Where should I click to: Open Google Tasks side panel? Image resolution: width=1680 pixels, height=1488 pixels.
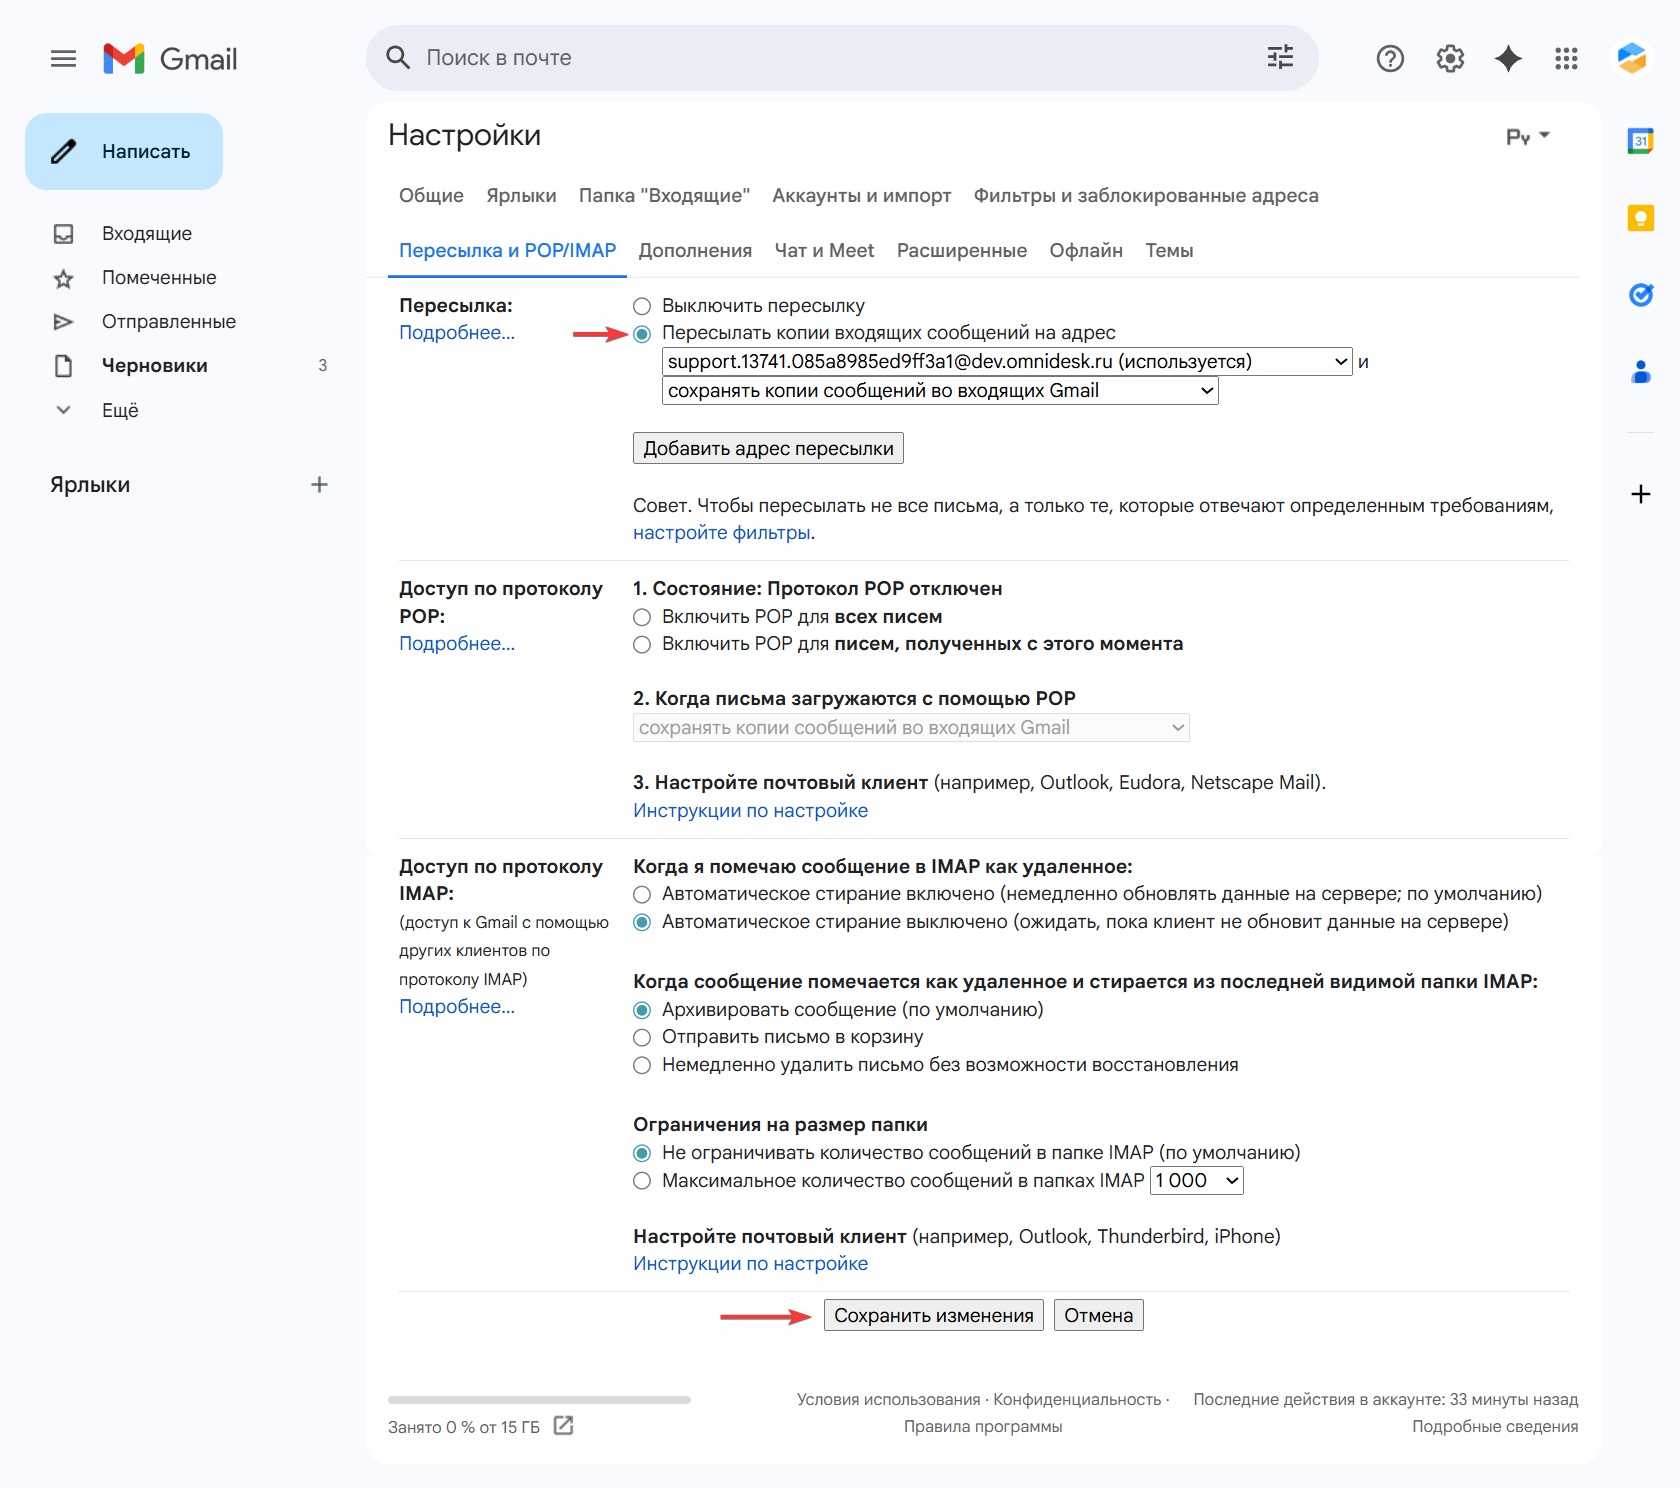coord(1640,295)
